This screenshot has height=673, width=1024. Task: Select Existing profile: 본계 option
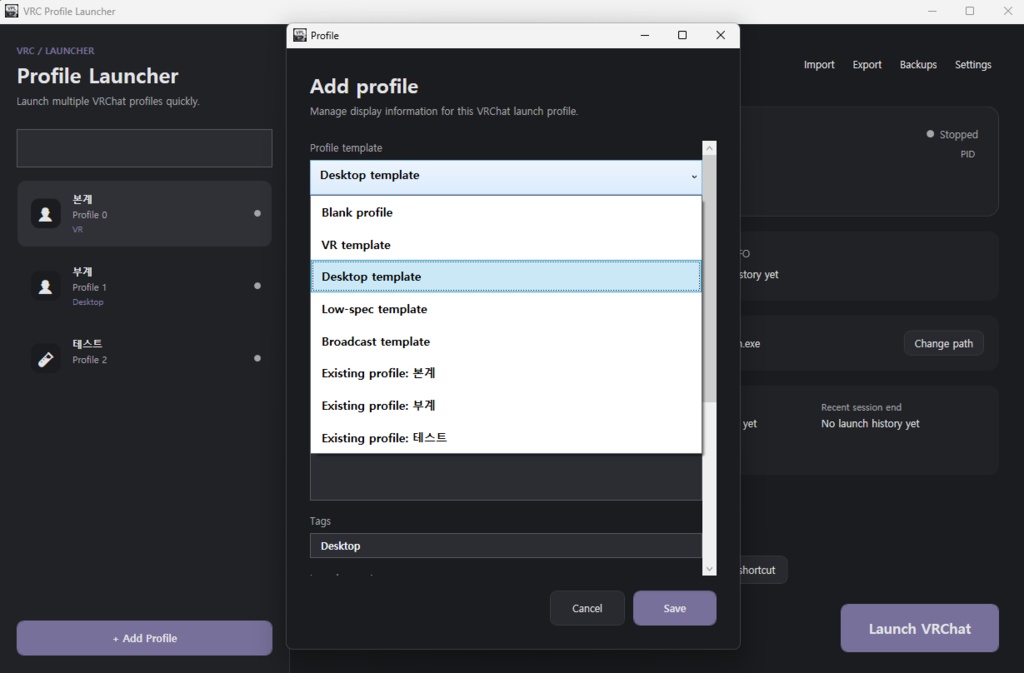click(505, 373)
